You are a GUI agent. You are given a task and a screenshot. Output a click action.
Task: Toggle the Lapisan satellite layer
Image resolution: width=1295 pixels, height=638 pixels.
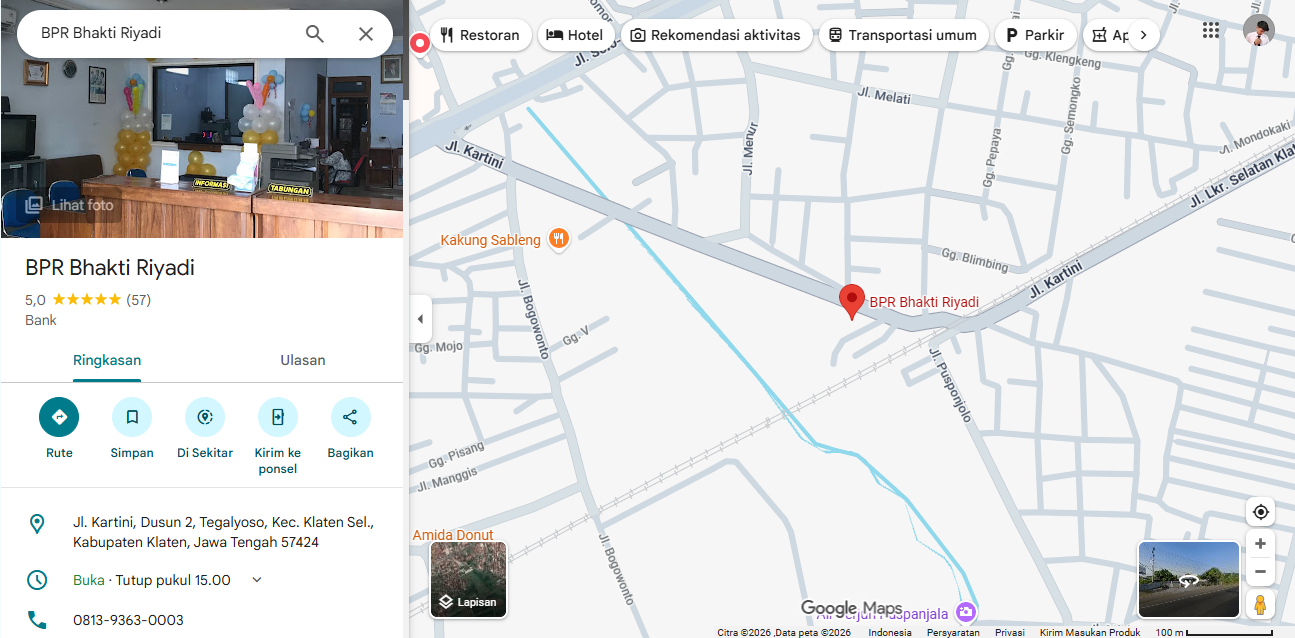[469, 579]
